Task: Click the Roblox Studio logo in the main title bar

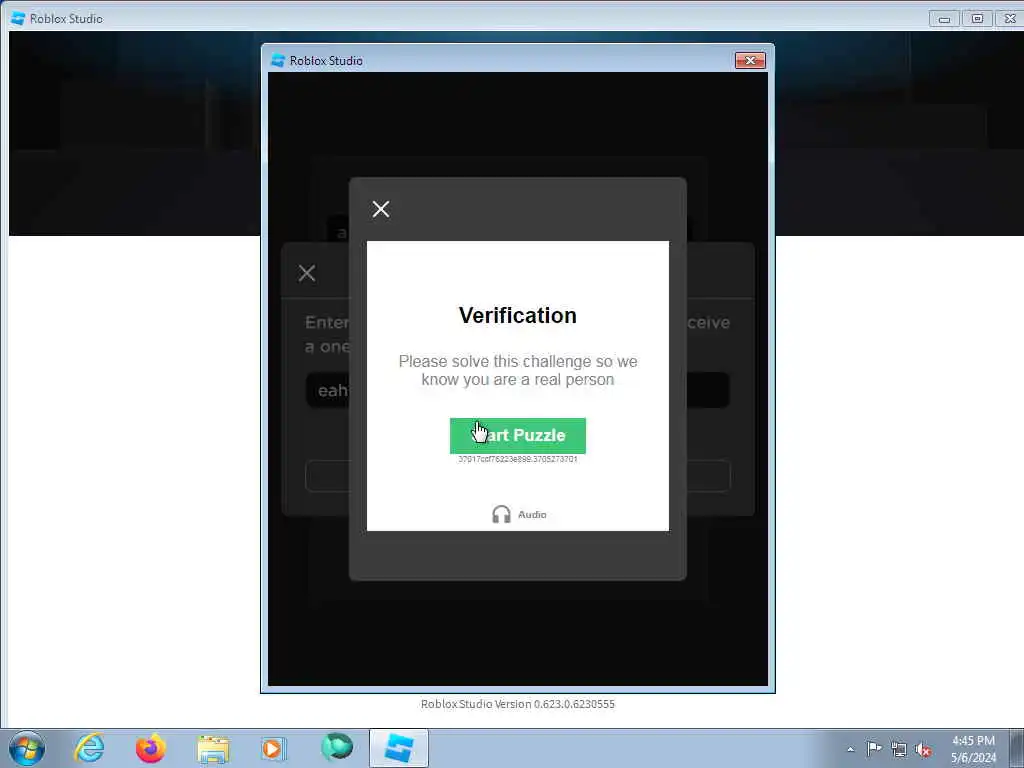Action: coord(18,18)
